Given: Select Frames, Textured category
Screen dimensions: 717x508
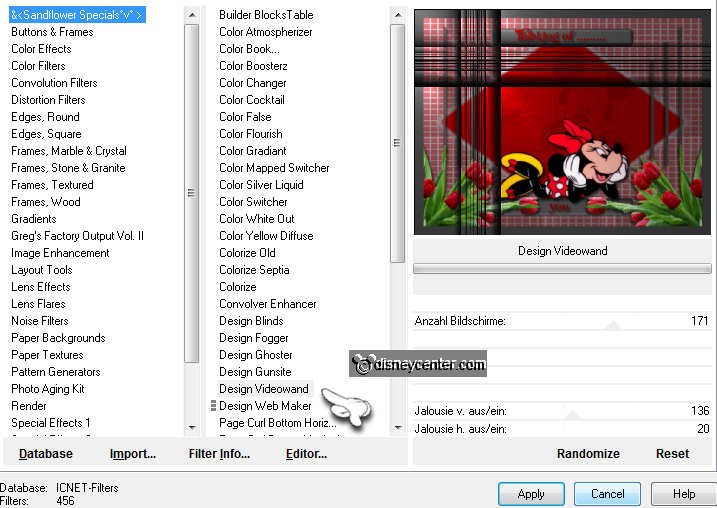Looking at the screenshot, I should [53, 185].
